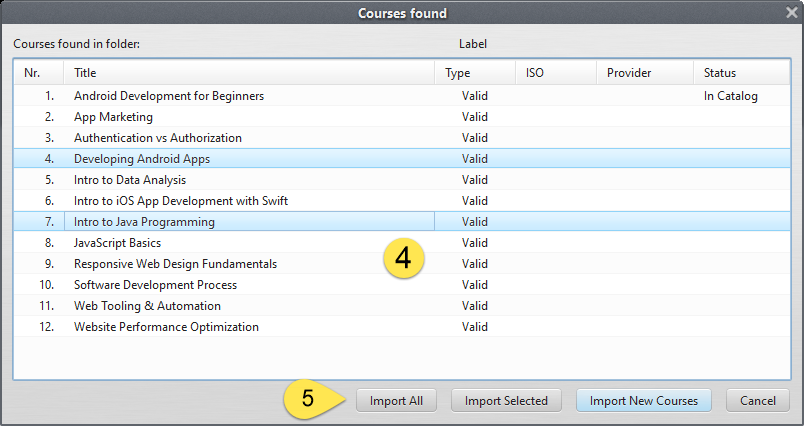The width and height of the screenshot is (804, 426).
Task: Click the Import All button
Action: (x=396, y=400)
